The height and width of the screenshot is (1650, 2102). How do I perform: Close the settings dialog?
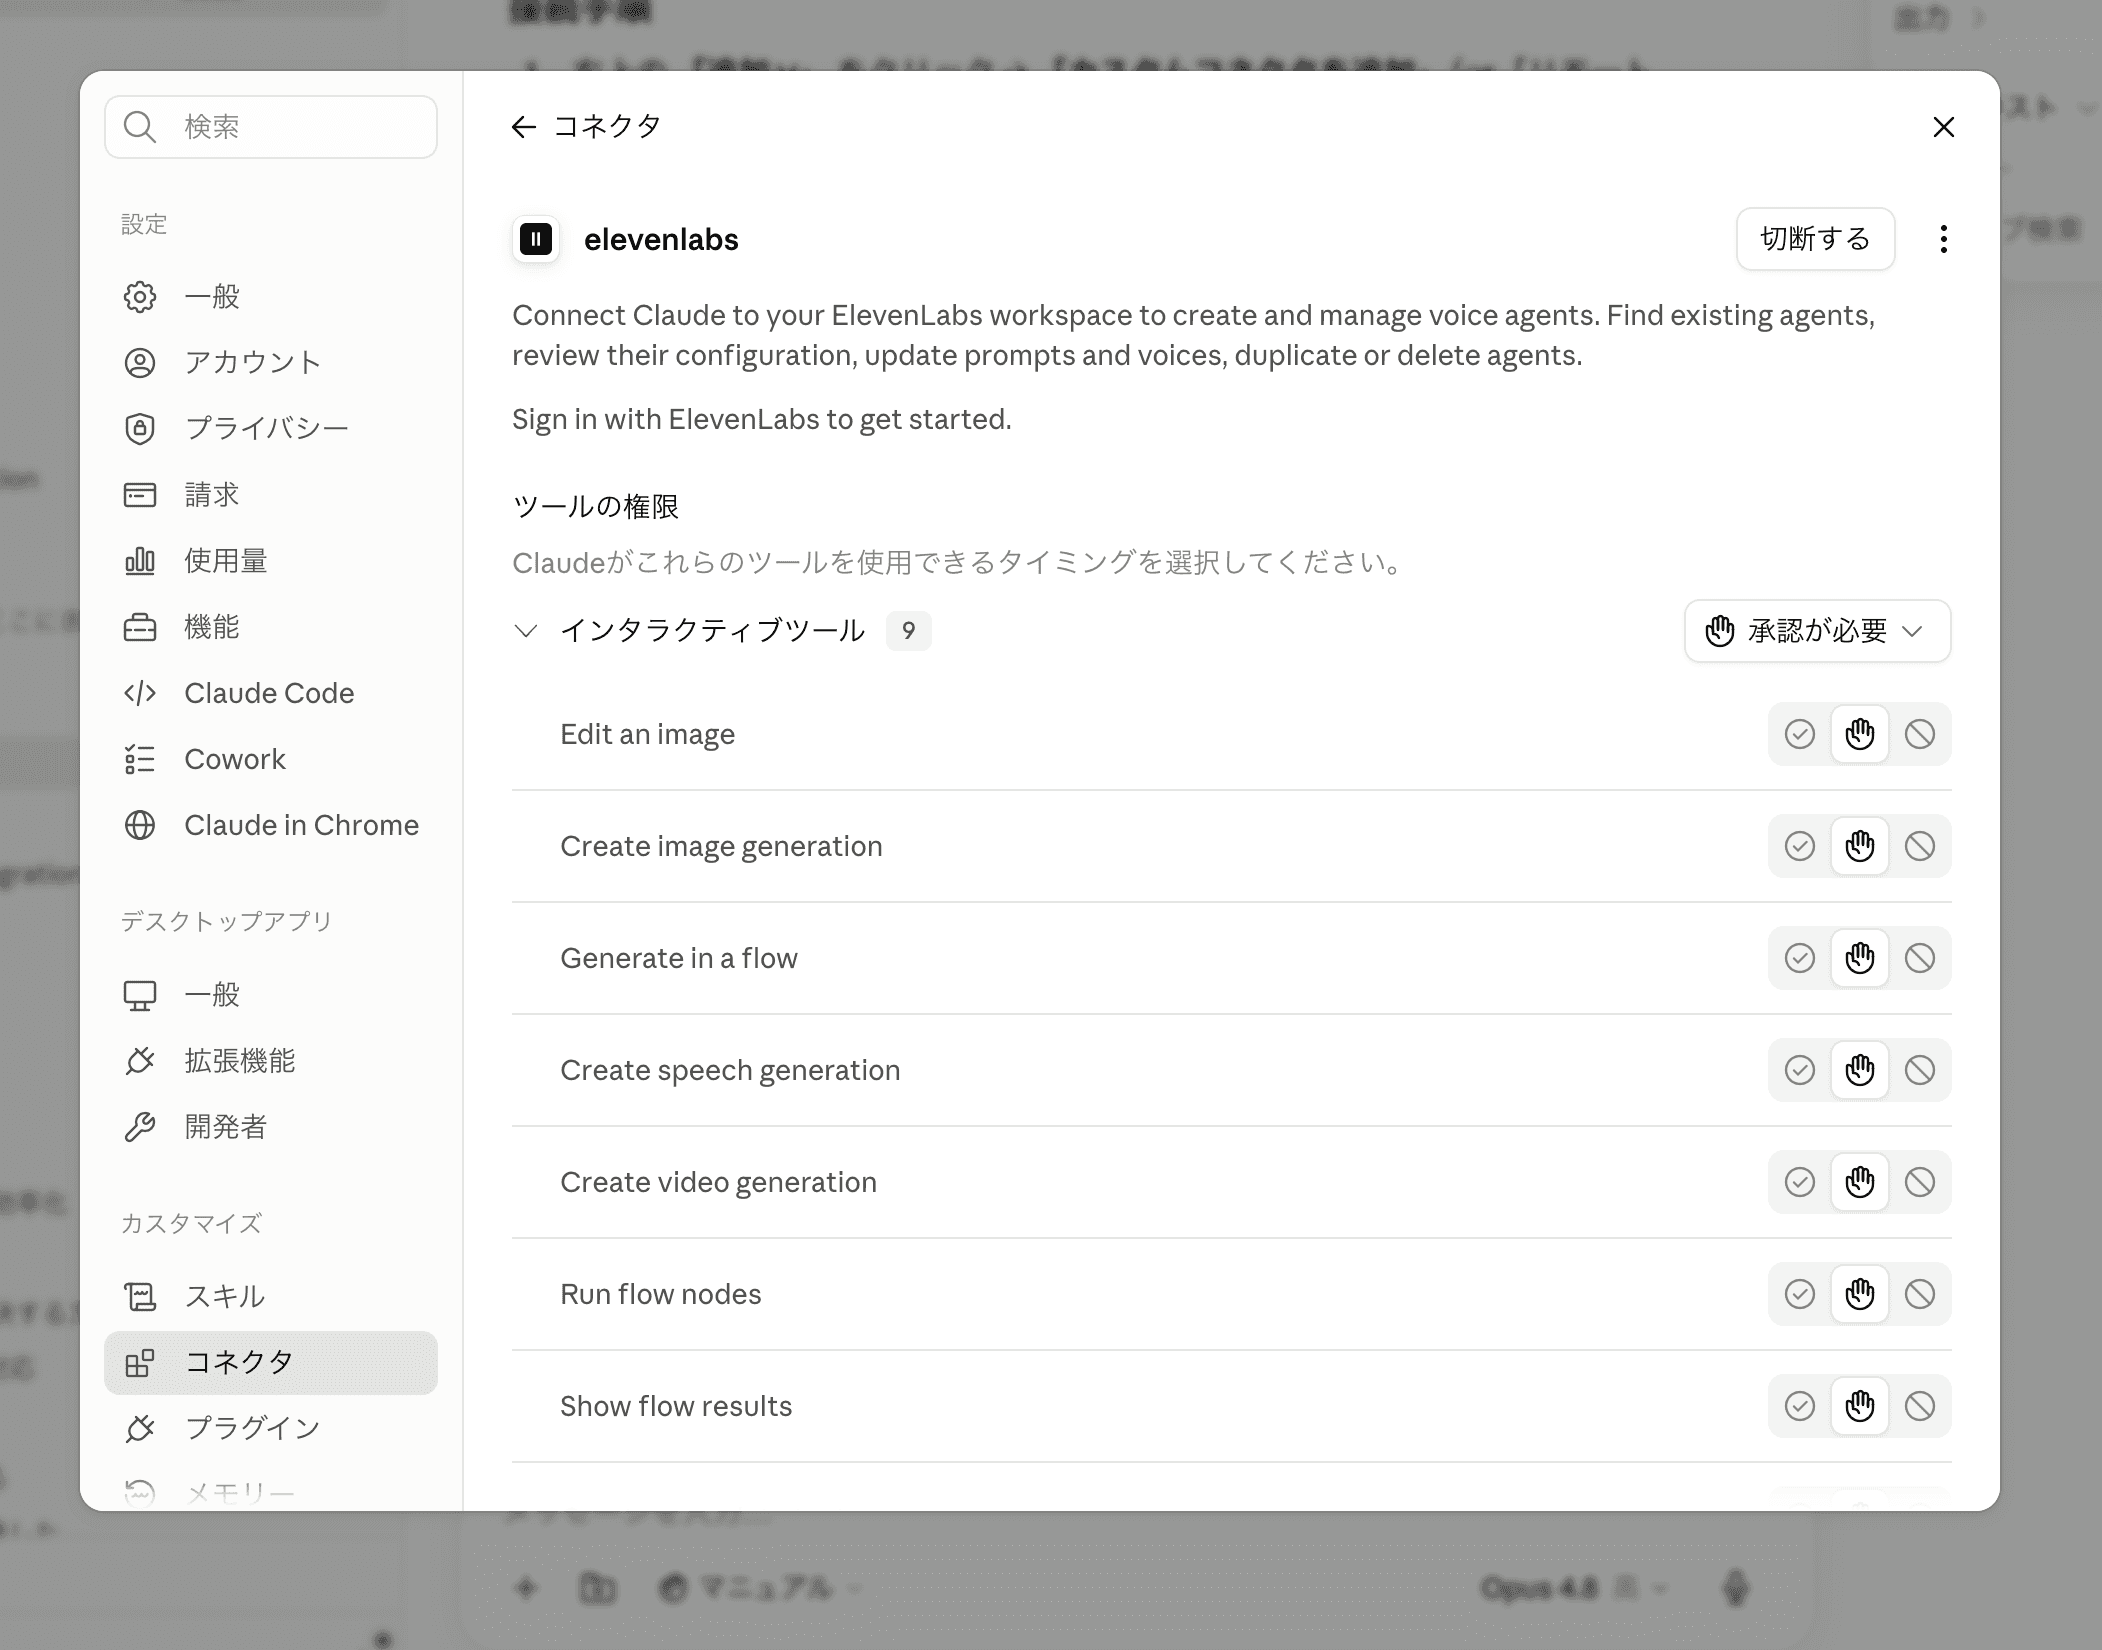click(1943, 127)
